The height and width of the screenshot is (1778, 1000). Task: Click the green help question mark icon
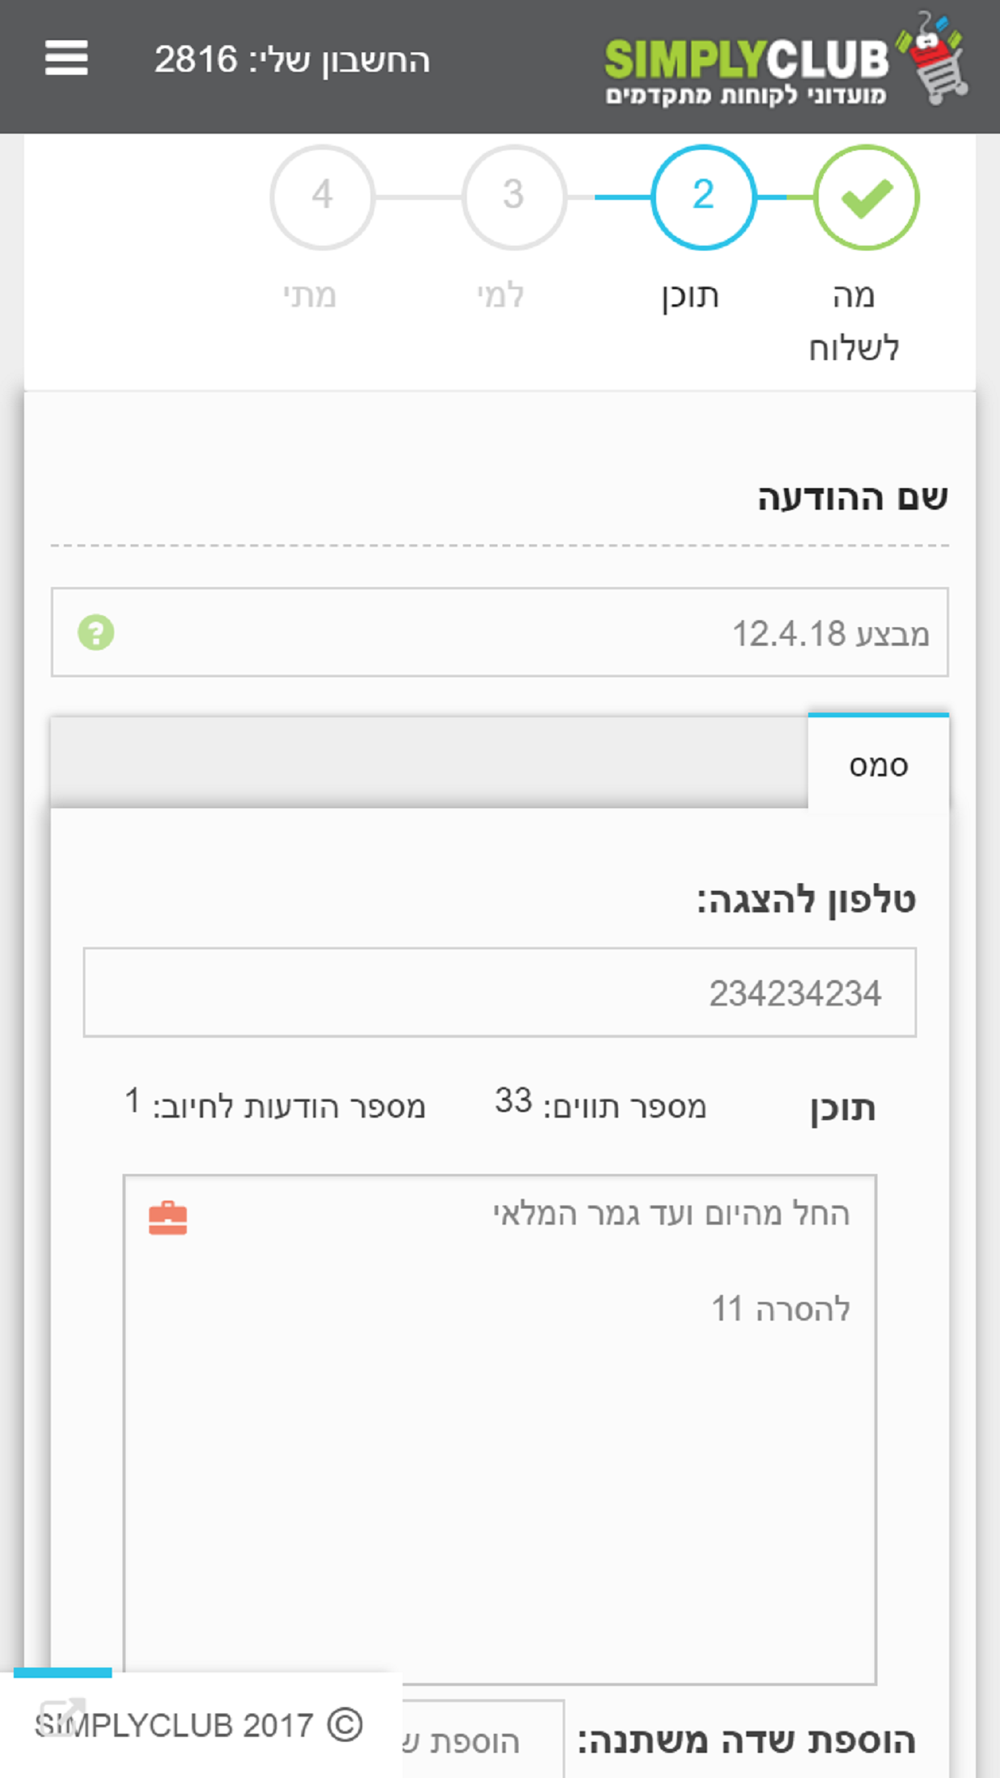click(x=96, y=632)
